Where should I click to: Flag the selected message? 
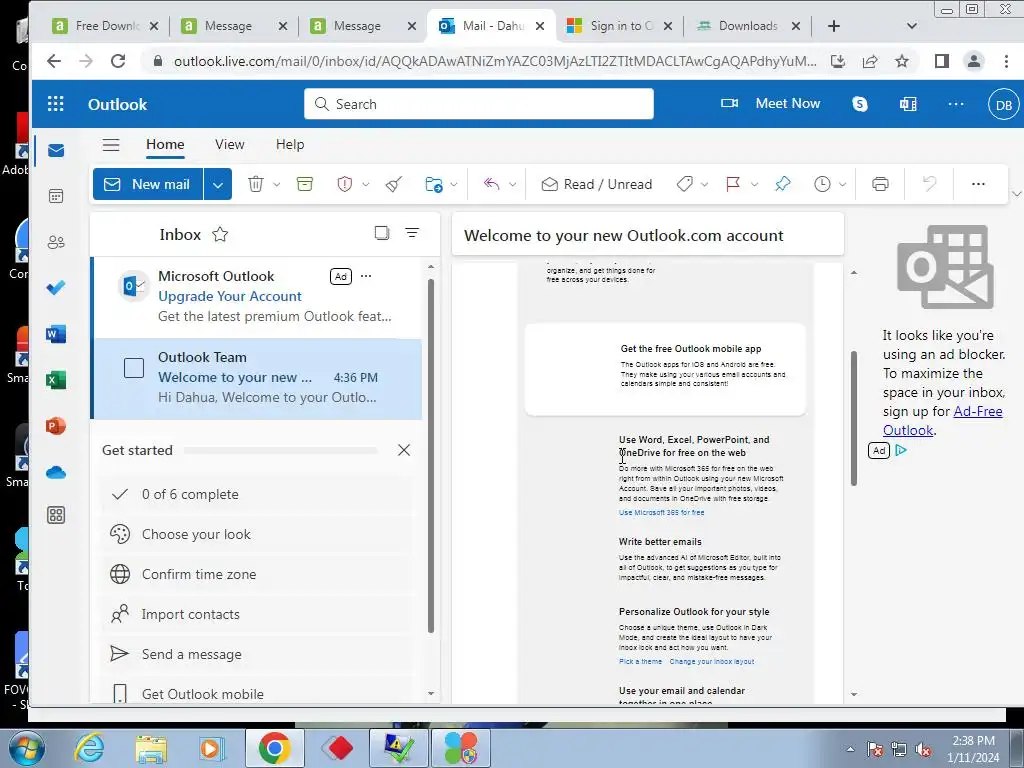733,184
